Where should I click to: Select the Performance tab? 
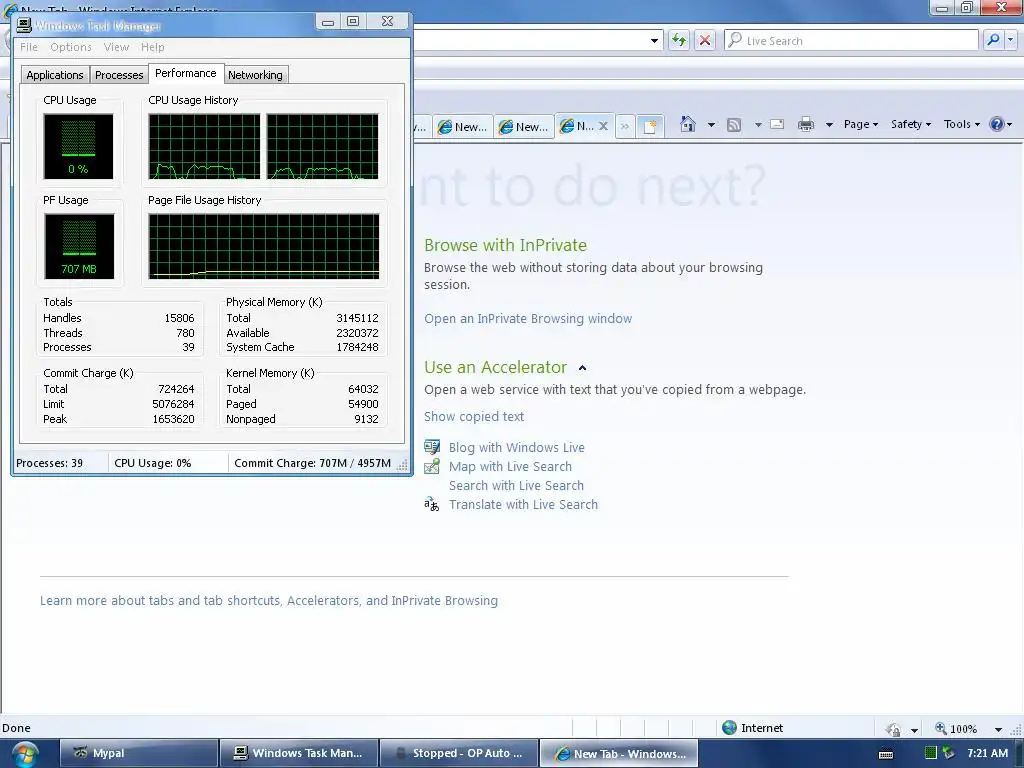pyautogui.click(x=185, y=73)
